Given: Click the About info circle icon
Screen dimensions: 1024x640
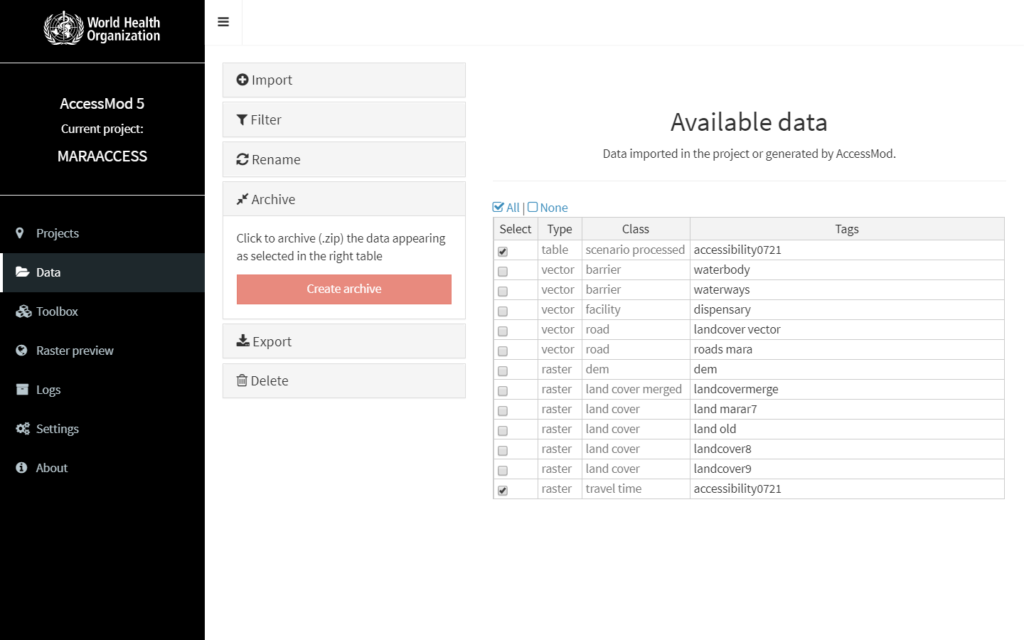Looking at the screenshot, I should tap(21, 468).
